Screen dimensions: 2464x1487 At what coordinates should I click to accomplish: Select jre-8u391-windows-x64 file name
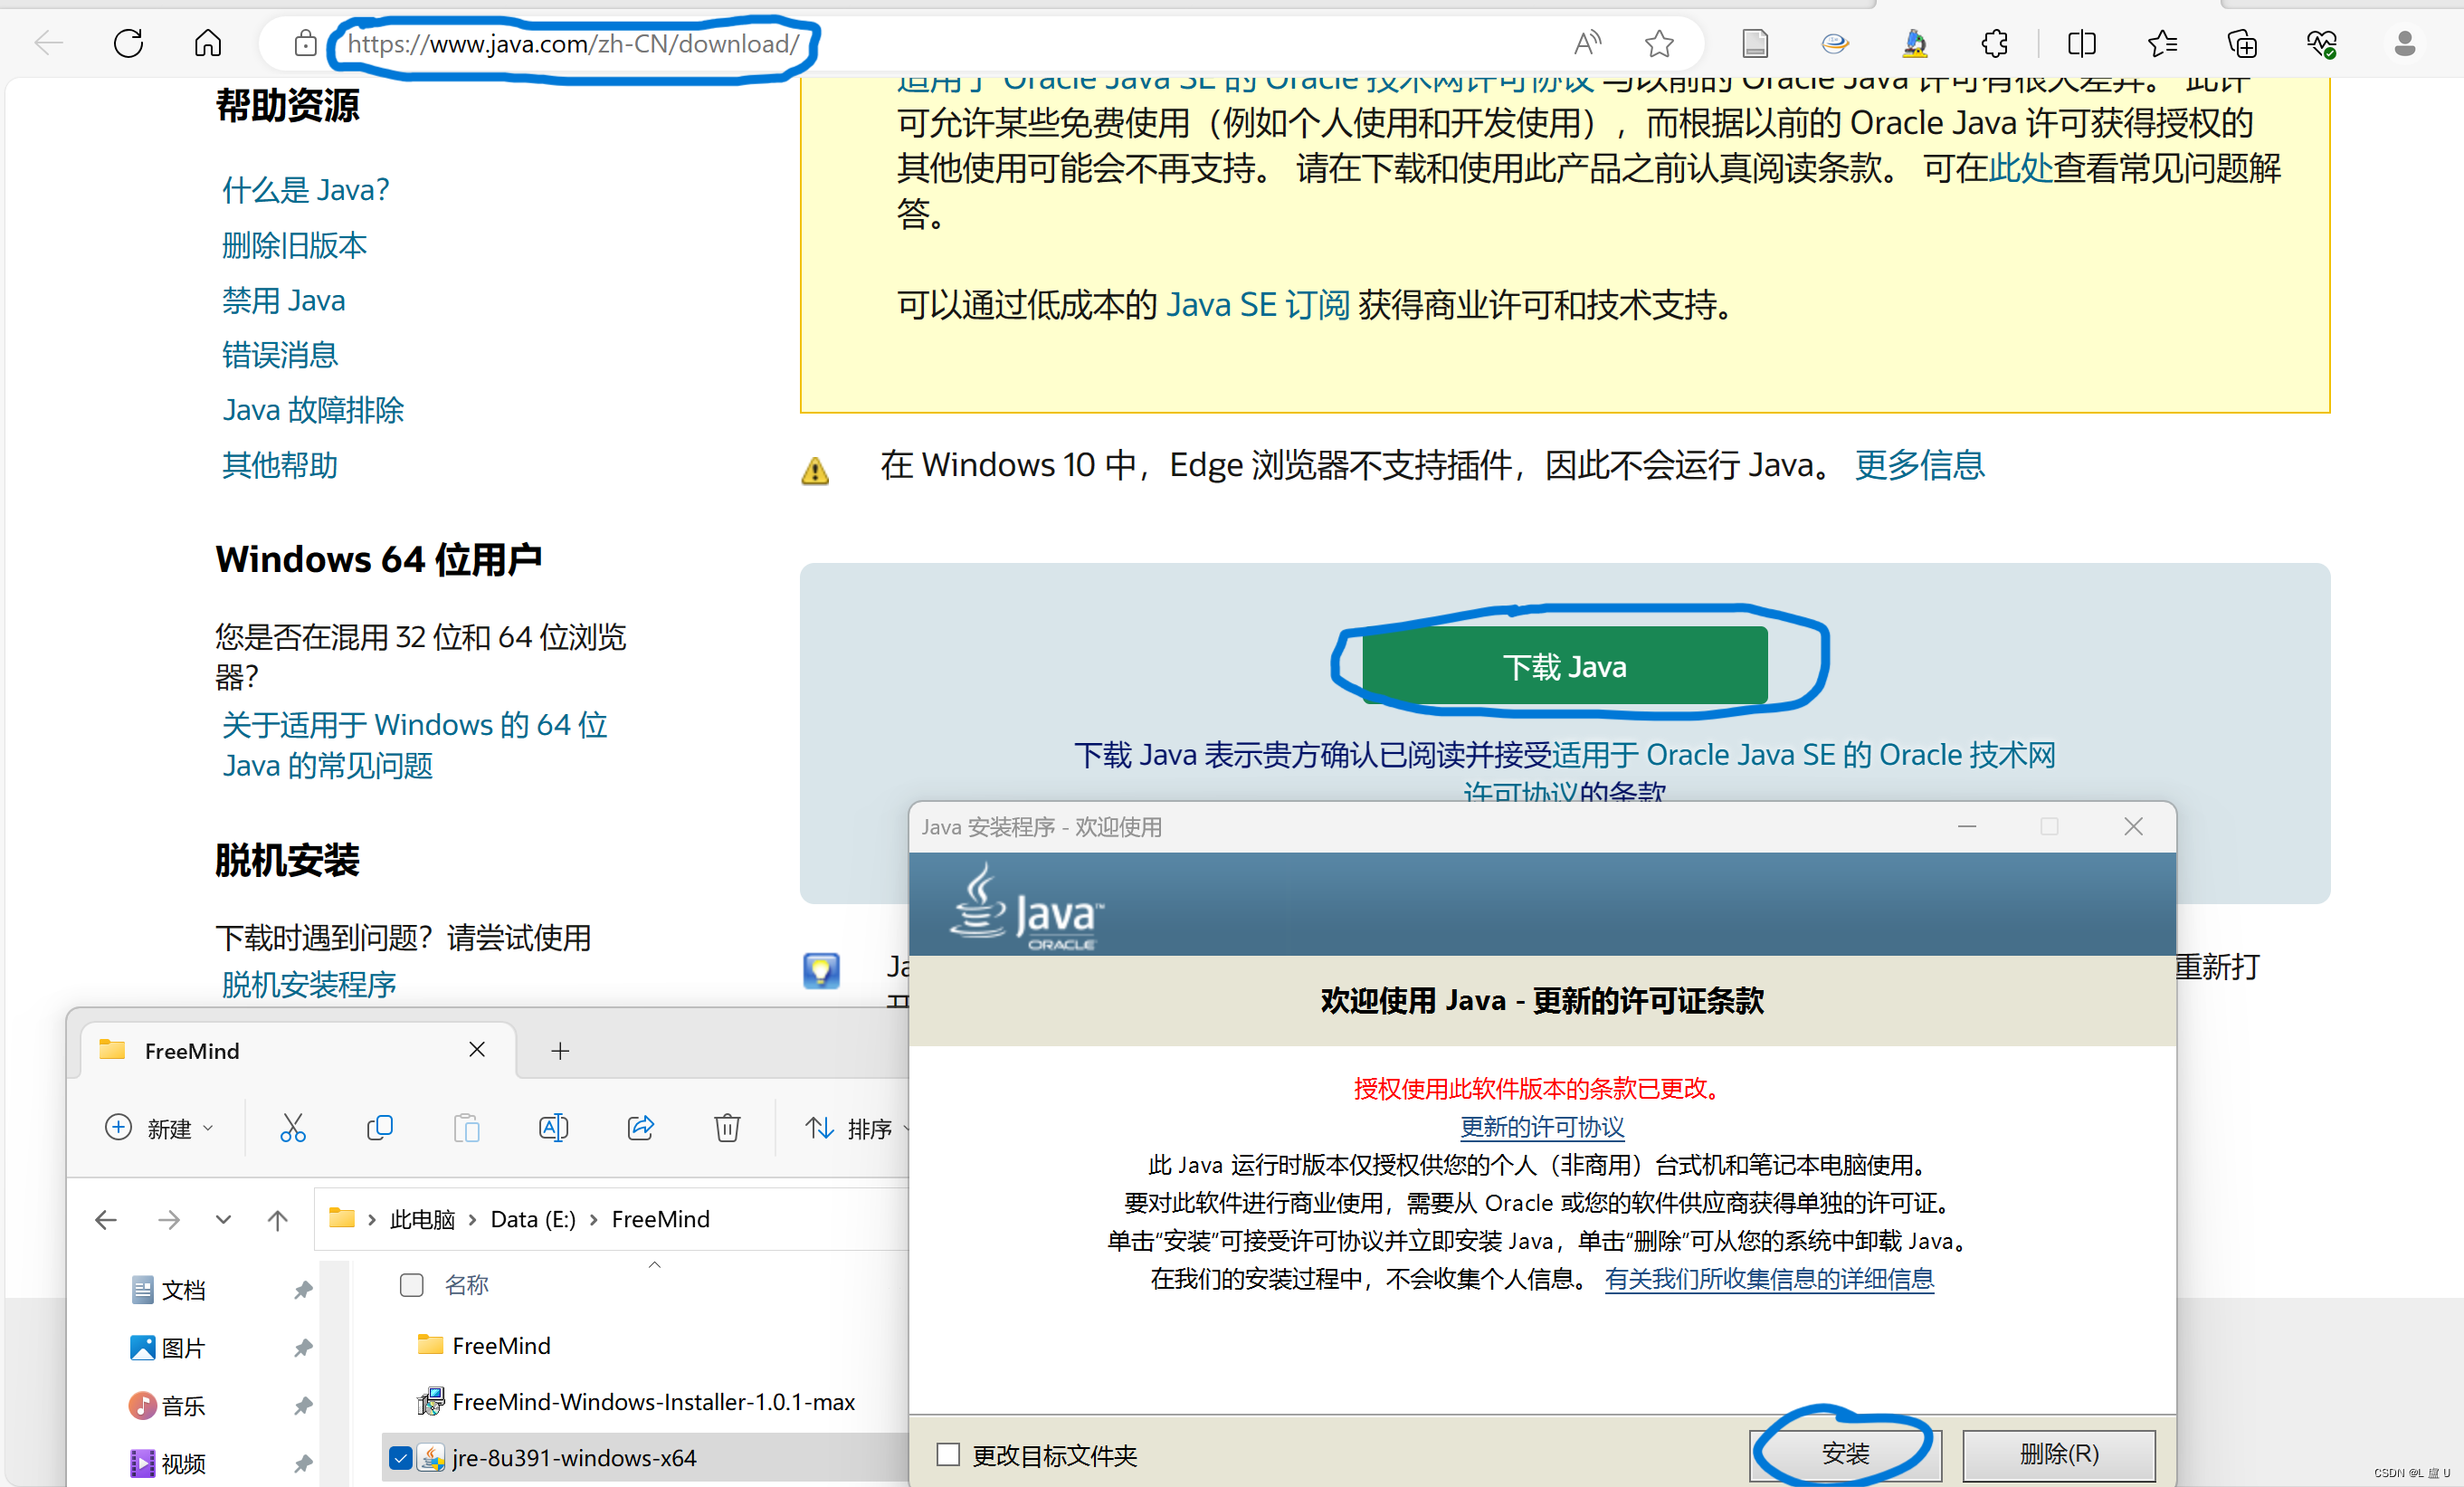click(x=574, y=1458)
